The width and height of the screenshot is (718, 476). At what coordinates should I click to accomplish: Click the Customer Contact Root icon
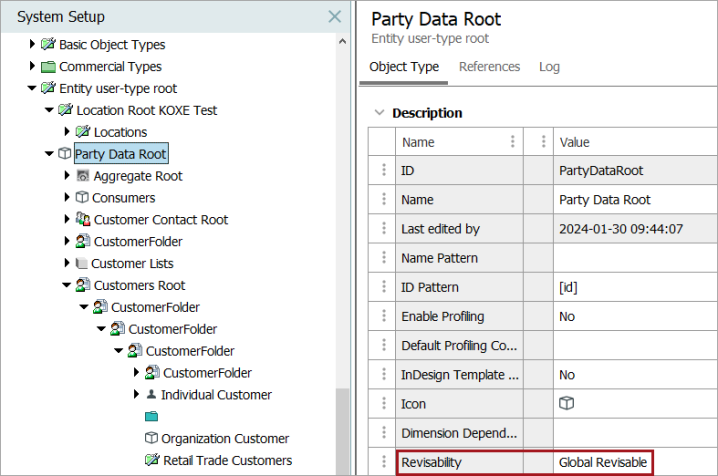pos(83,219)
